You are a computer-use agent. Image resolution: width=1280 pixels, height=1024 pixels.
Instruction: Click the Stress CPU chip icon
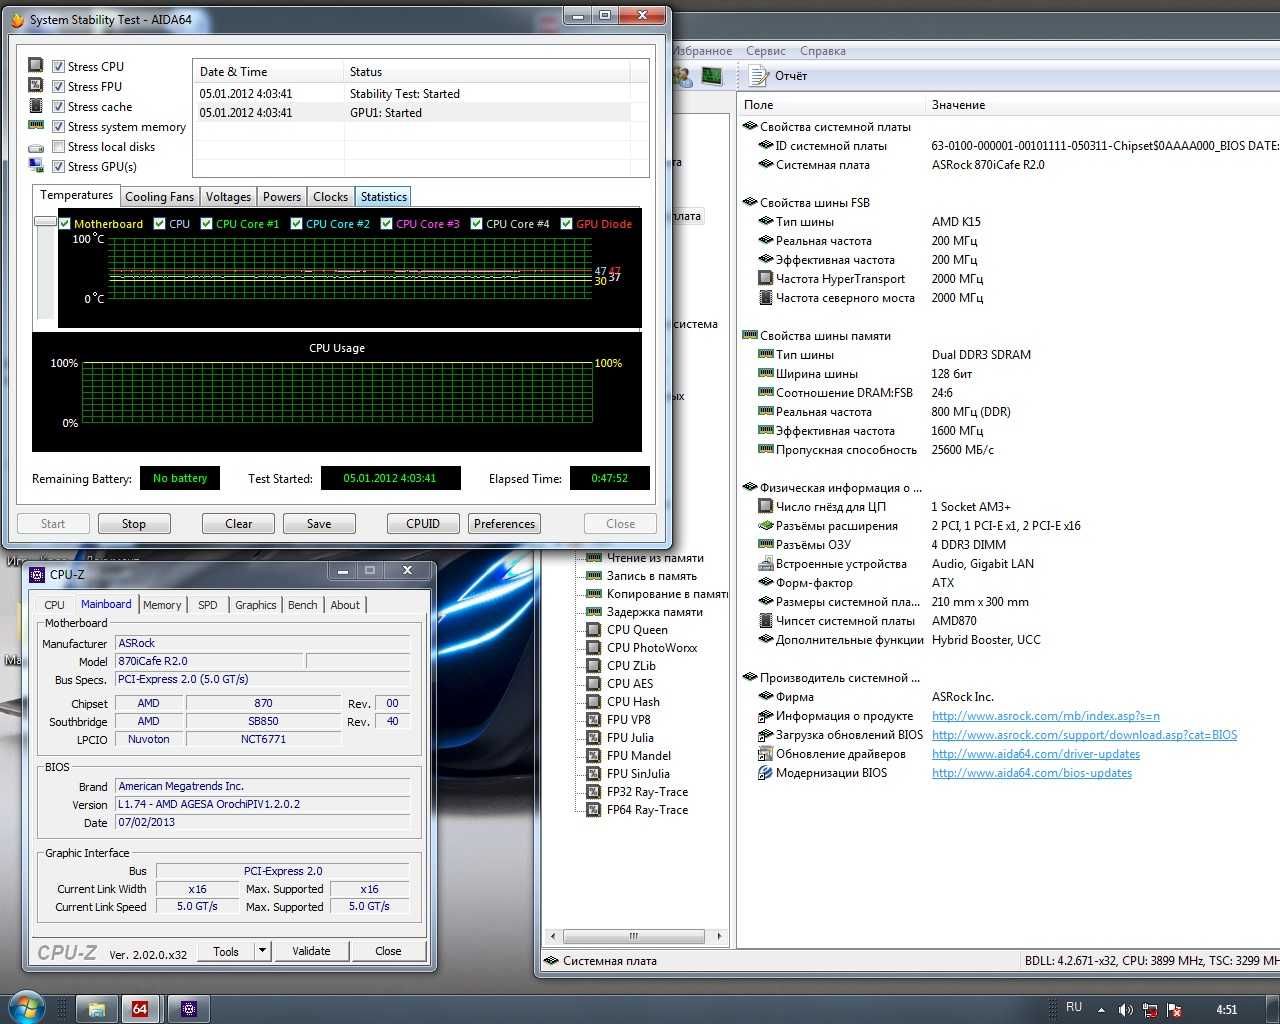click(36, 66)
